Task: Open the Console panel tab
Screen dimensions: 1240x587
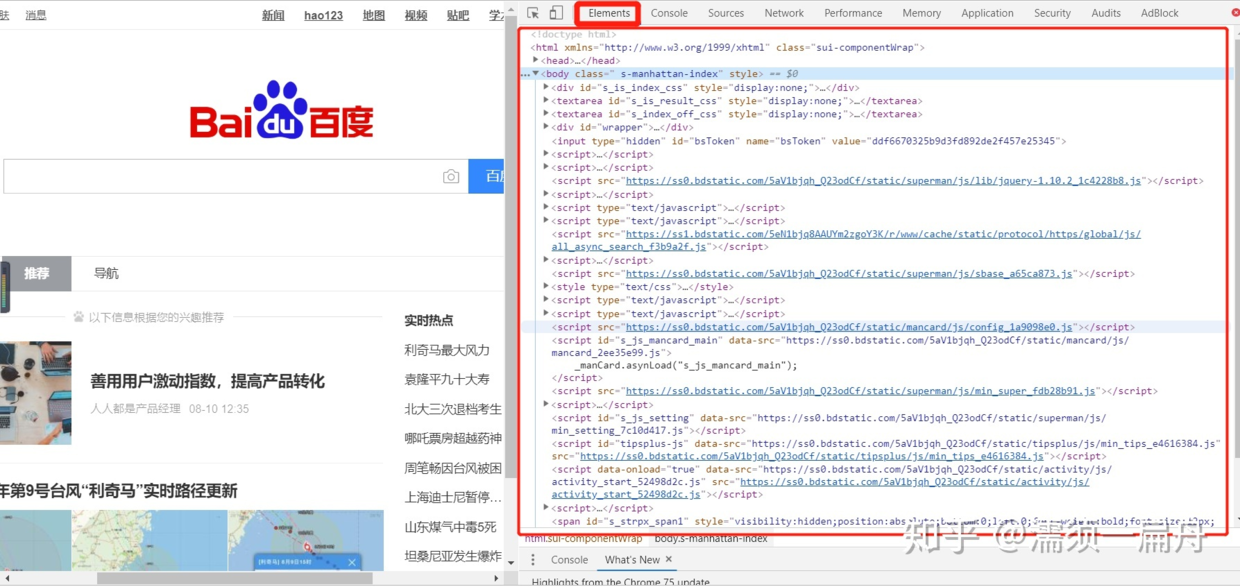Action: pyautogui.click(x=669, y=13)
